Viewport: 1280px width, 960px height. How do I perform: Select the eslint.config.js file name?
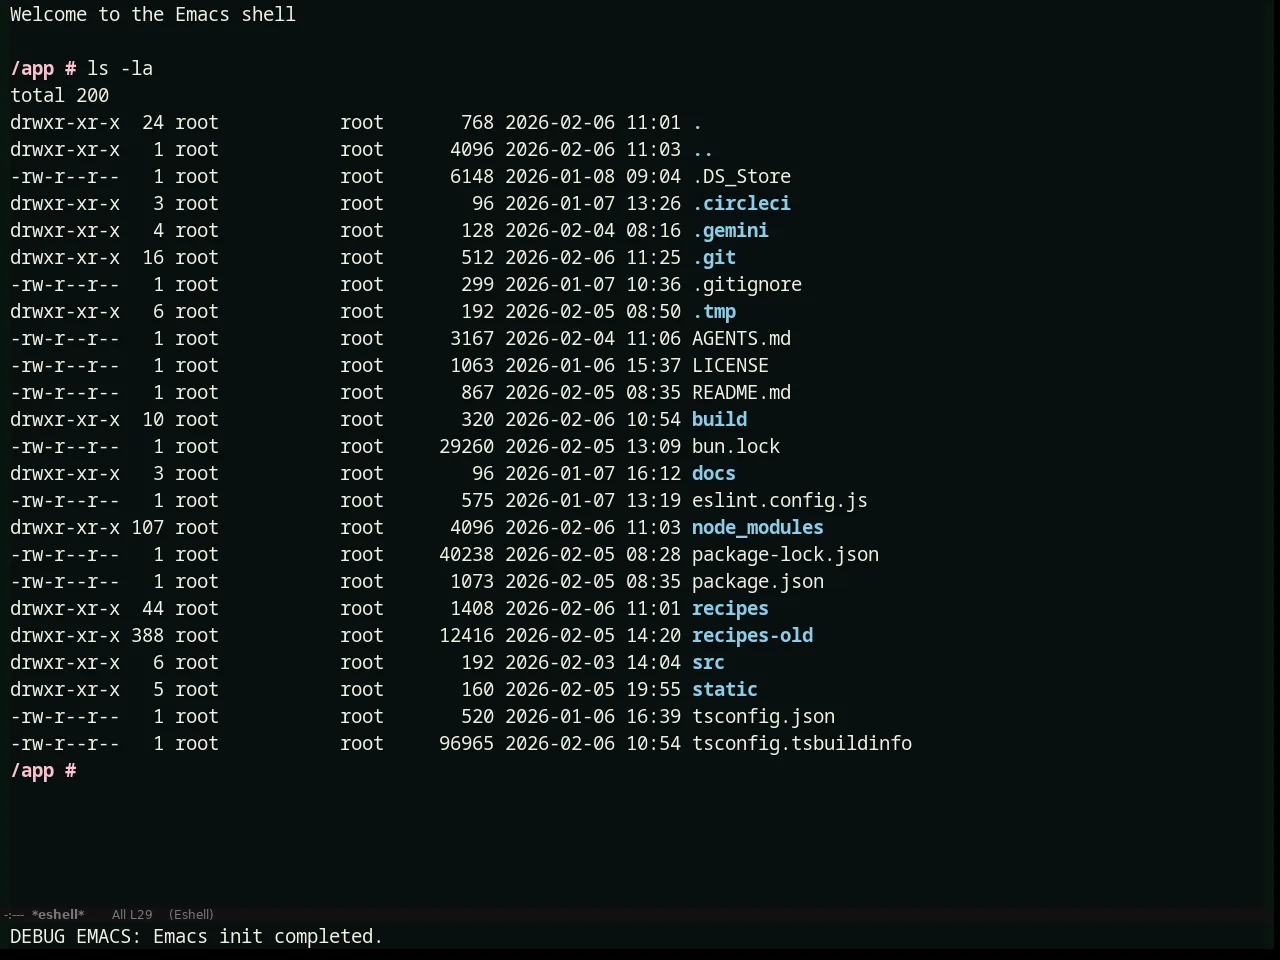pyautogui.click(x=780, y=500)
